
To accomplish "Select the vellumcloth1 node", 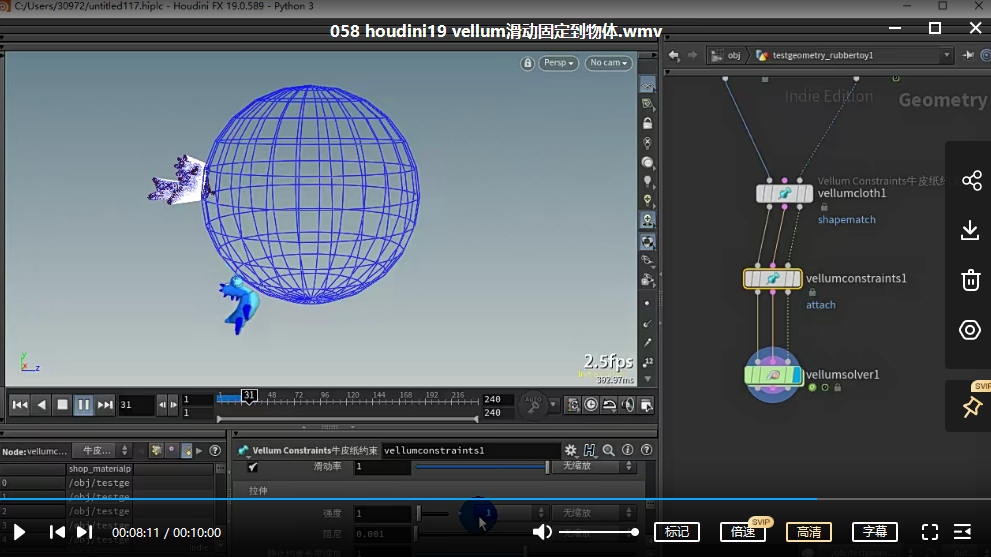I will (784, 193).
